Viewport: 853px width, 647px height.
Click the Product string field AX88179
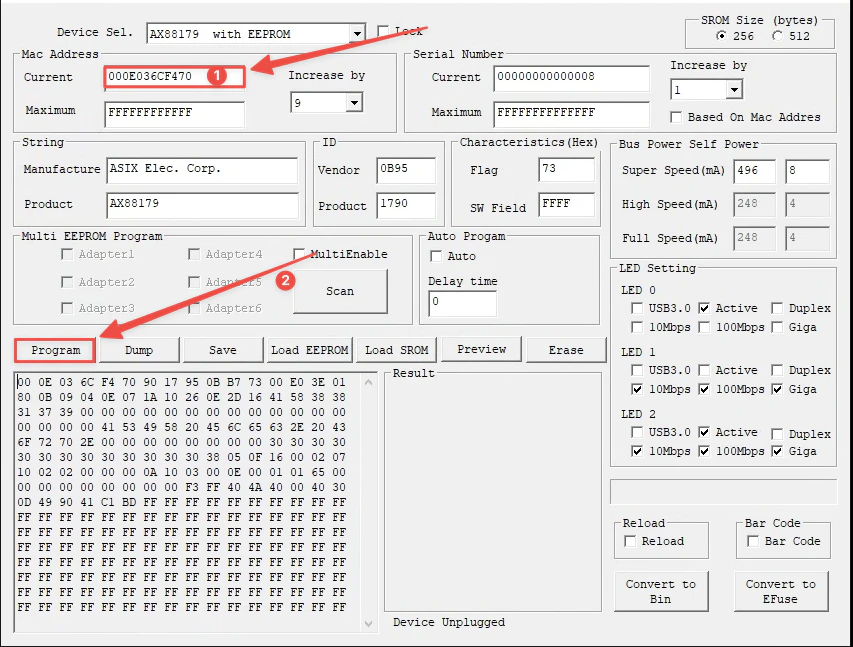202,205
